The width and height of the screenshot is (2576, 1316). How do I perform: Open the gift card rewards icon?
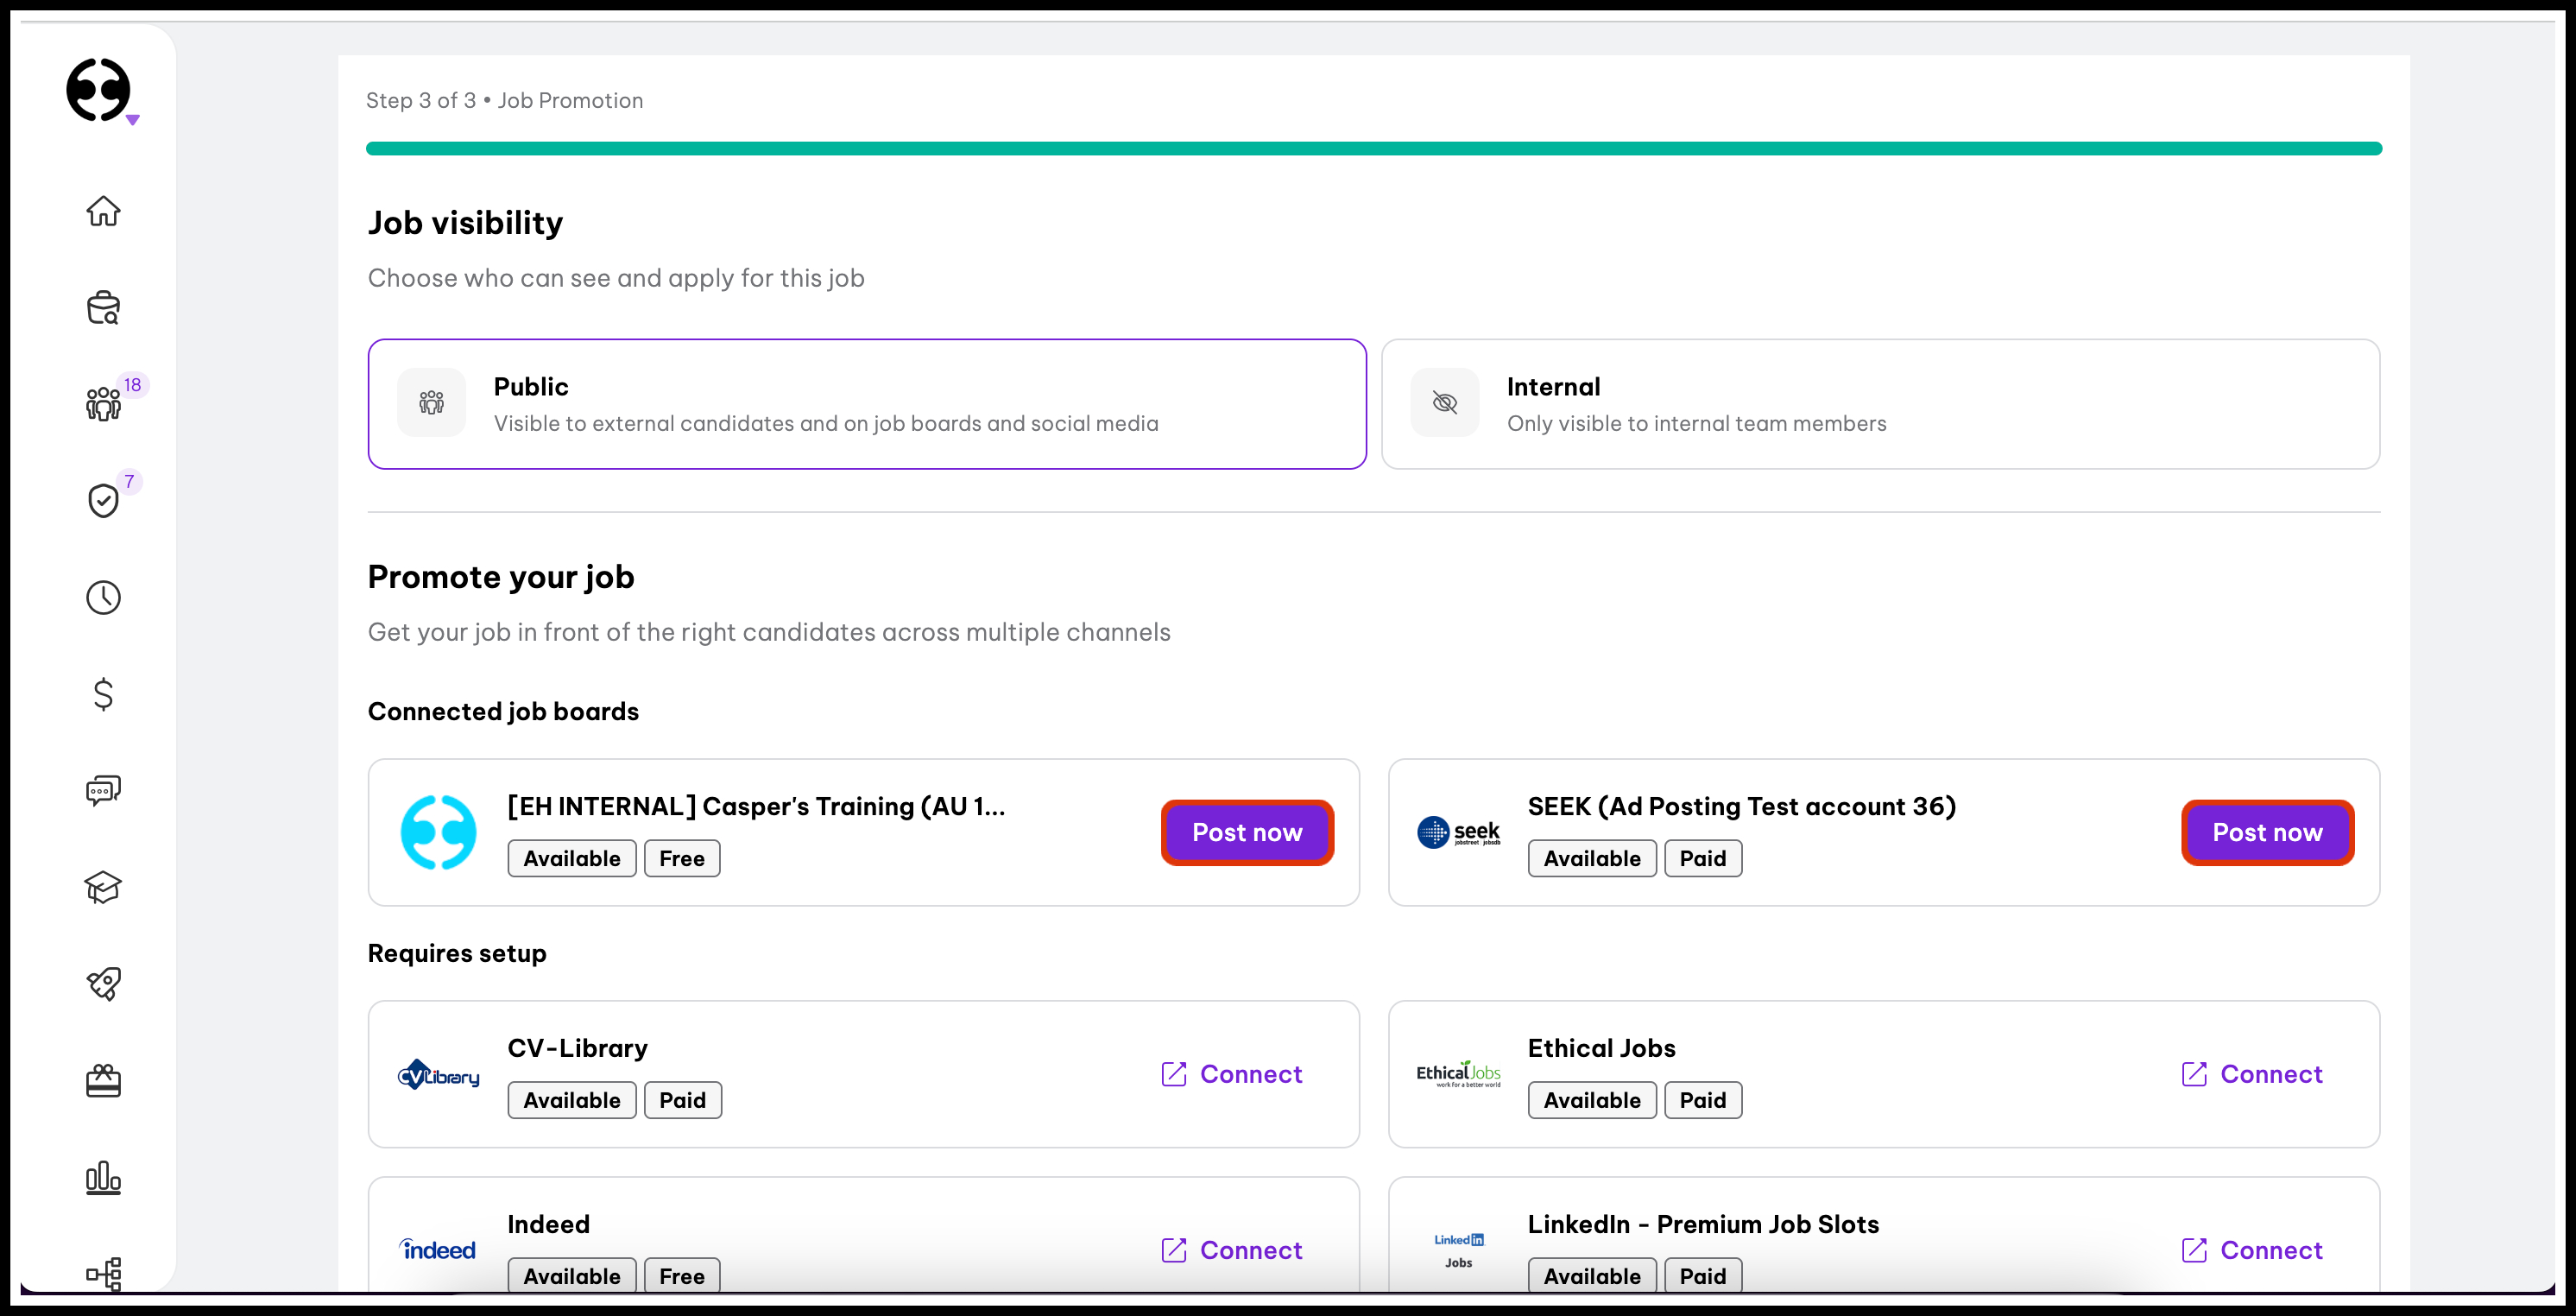[x=103, y=1080]
